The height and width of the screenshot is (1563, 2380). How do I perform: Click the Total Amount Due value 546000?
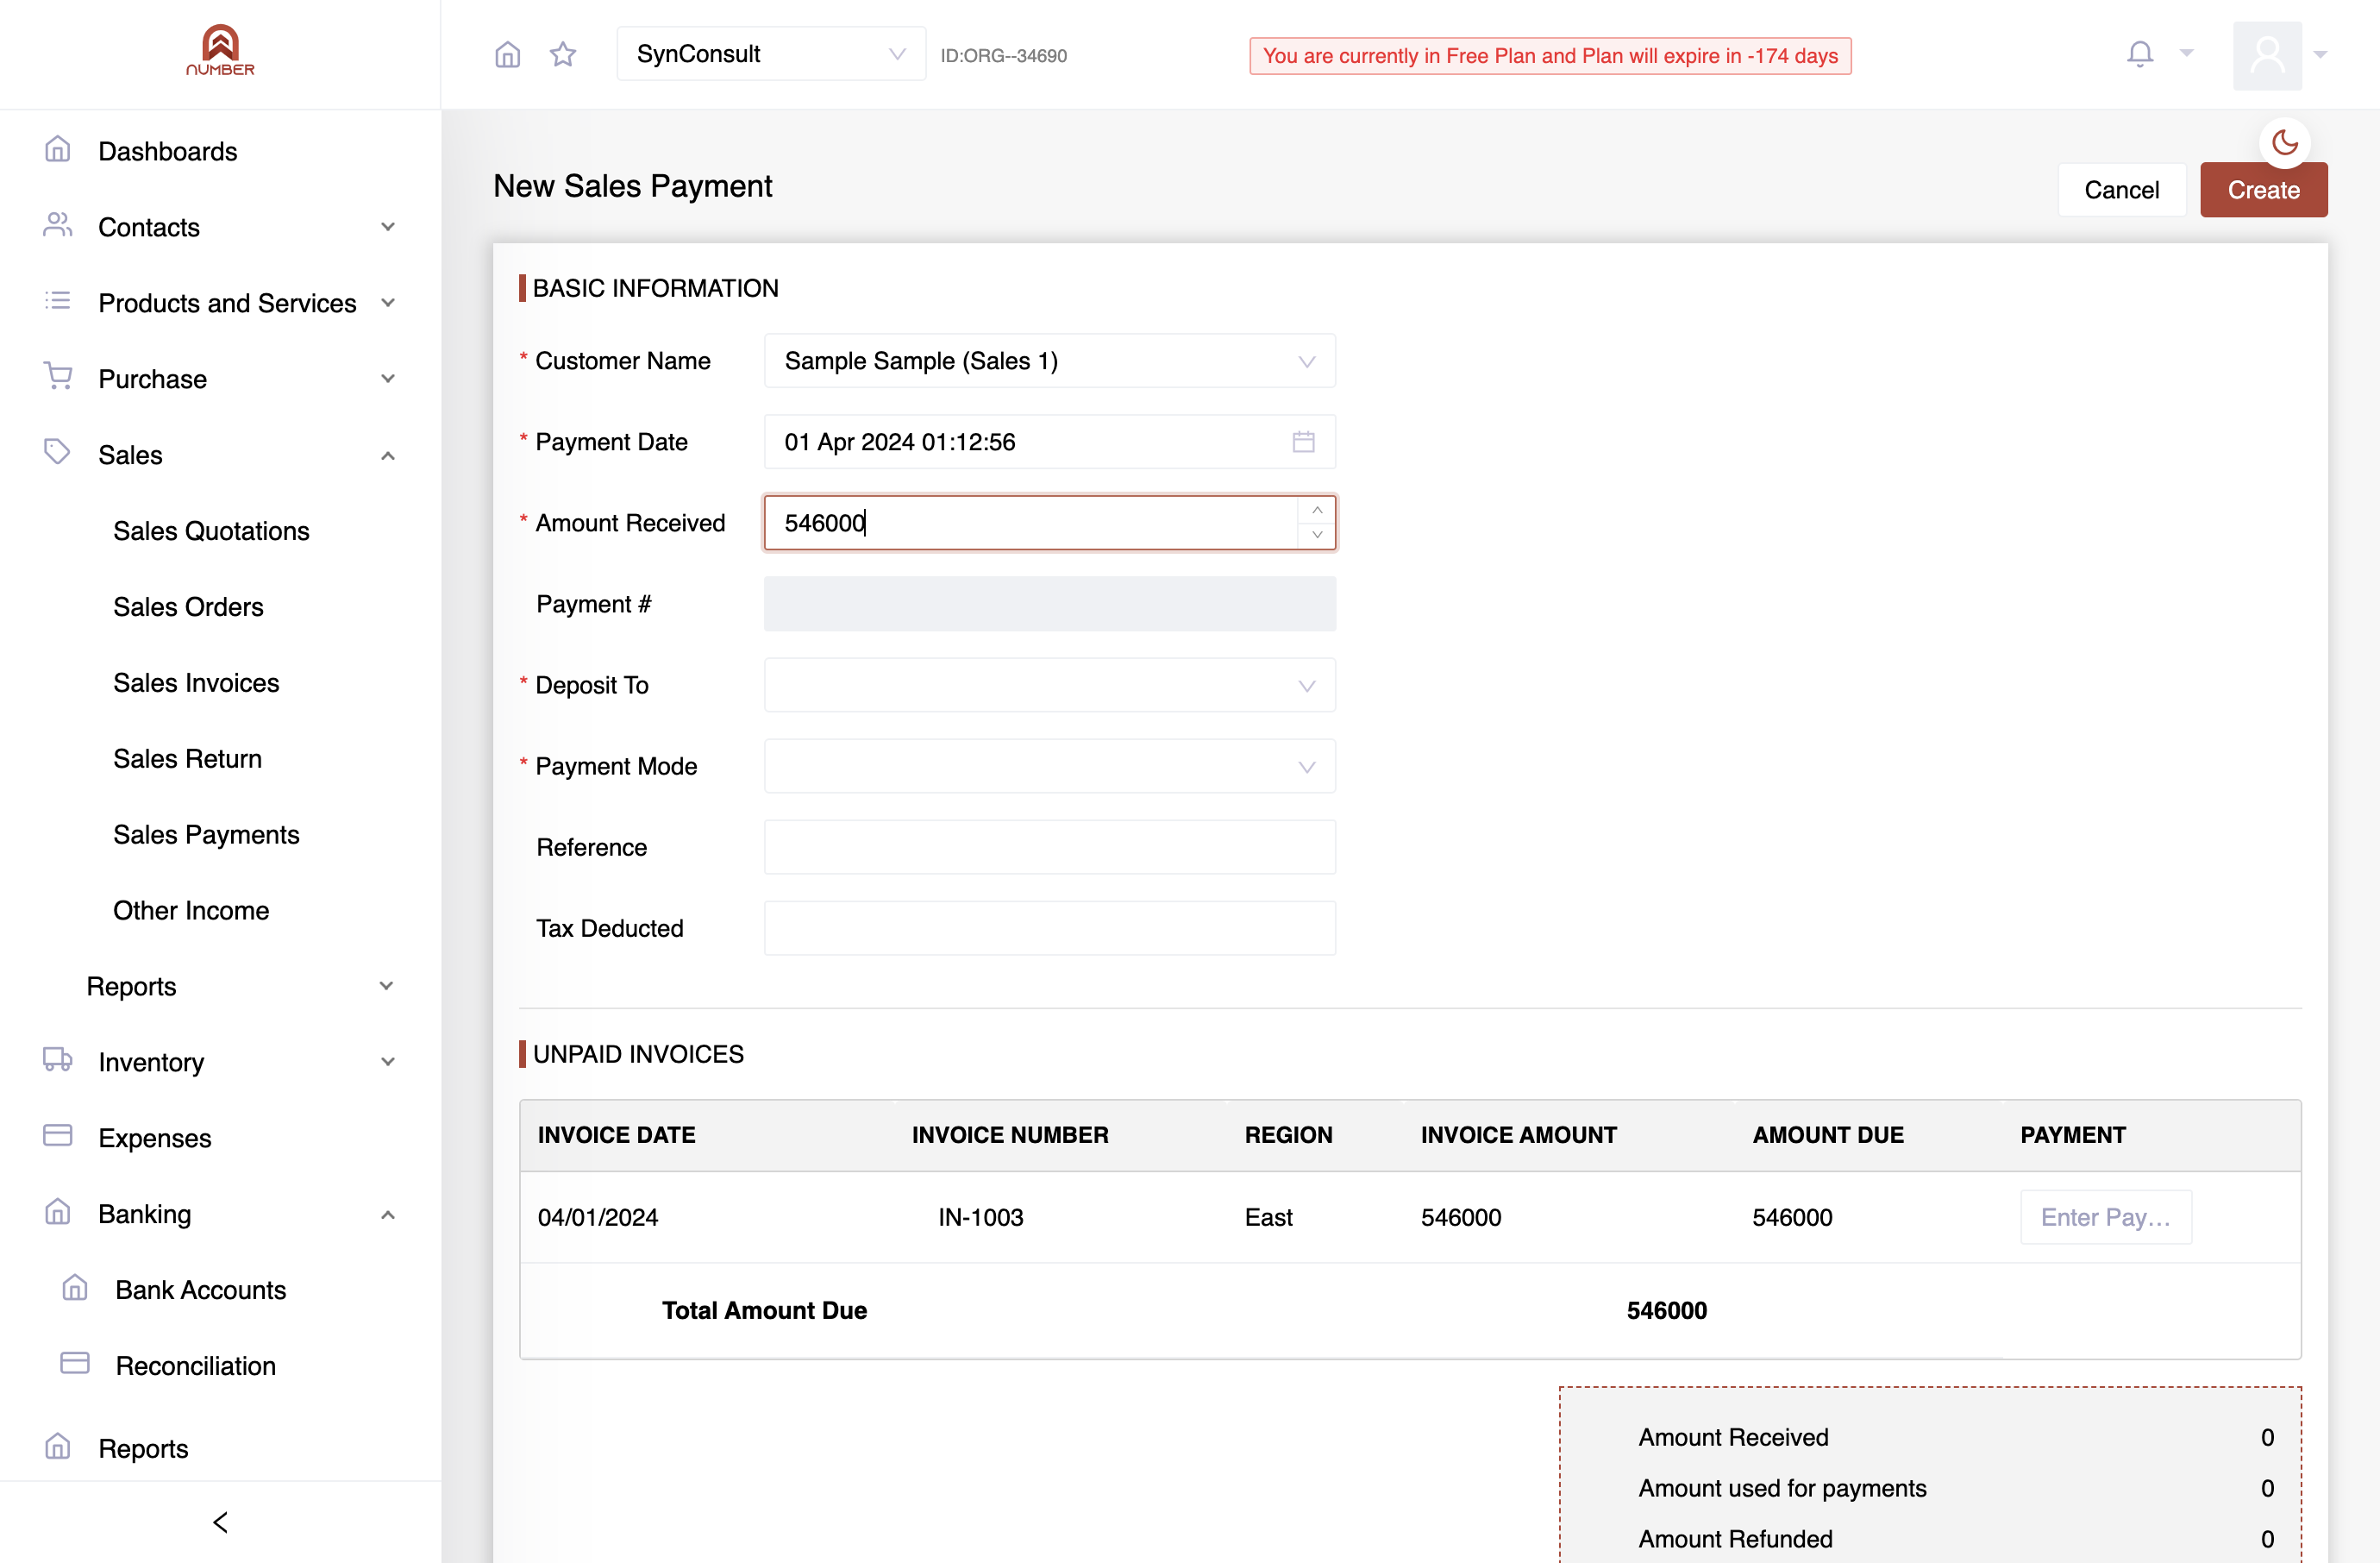tap(1666, 1310)
